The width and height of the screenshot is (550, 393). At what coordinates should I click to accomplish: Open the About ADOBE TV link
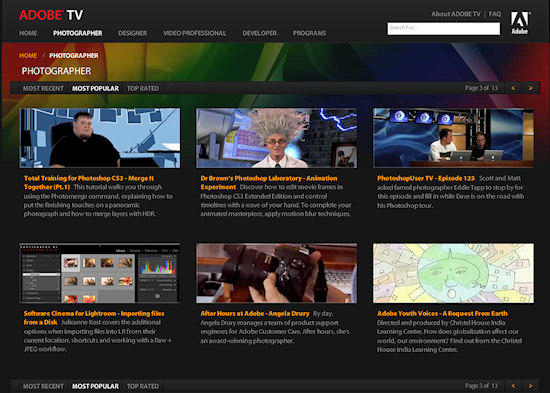coord(456,14)
